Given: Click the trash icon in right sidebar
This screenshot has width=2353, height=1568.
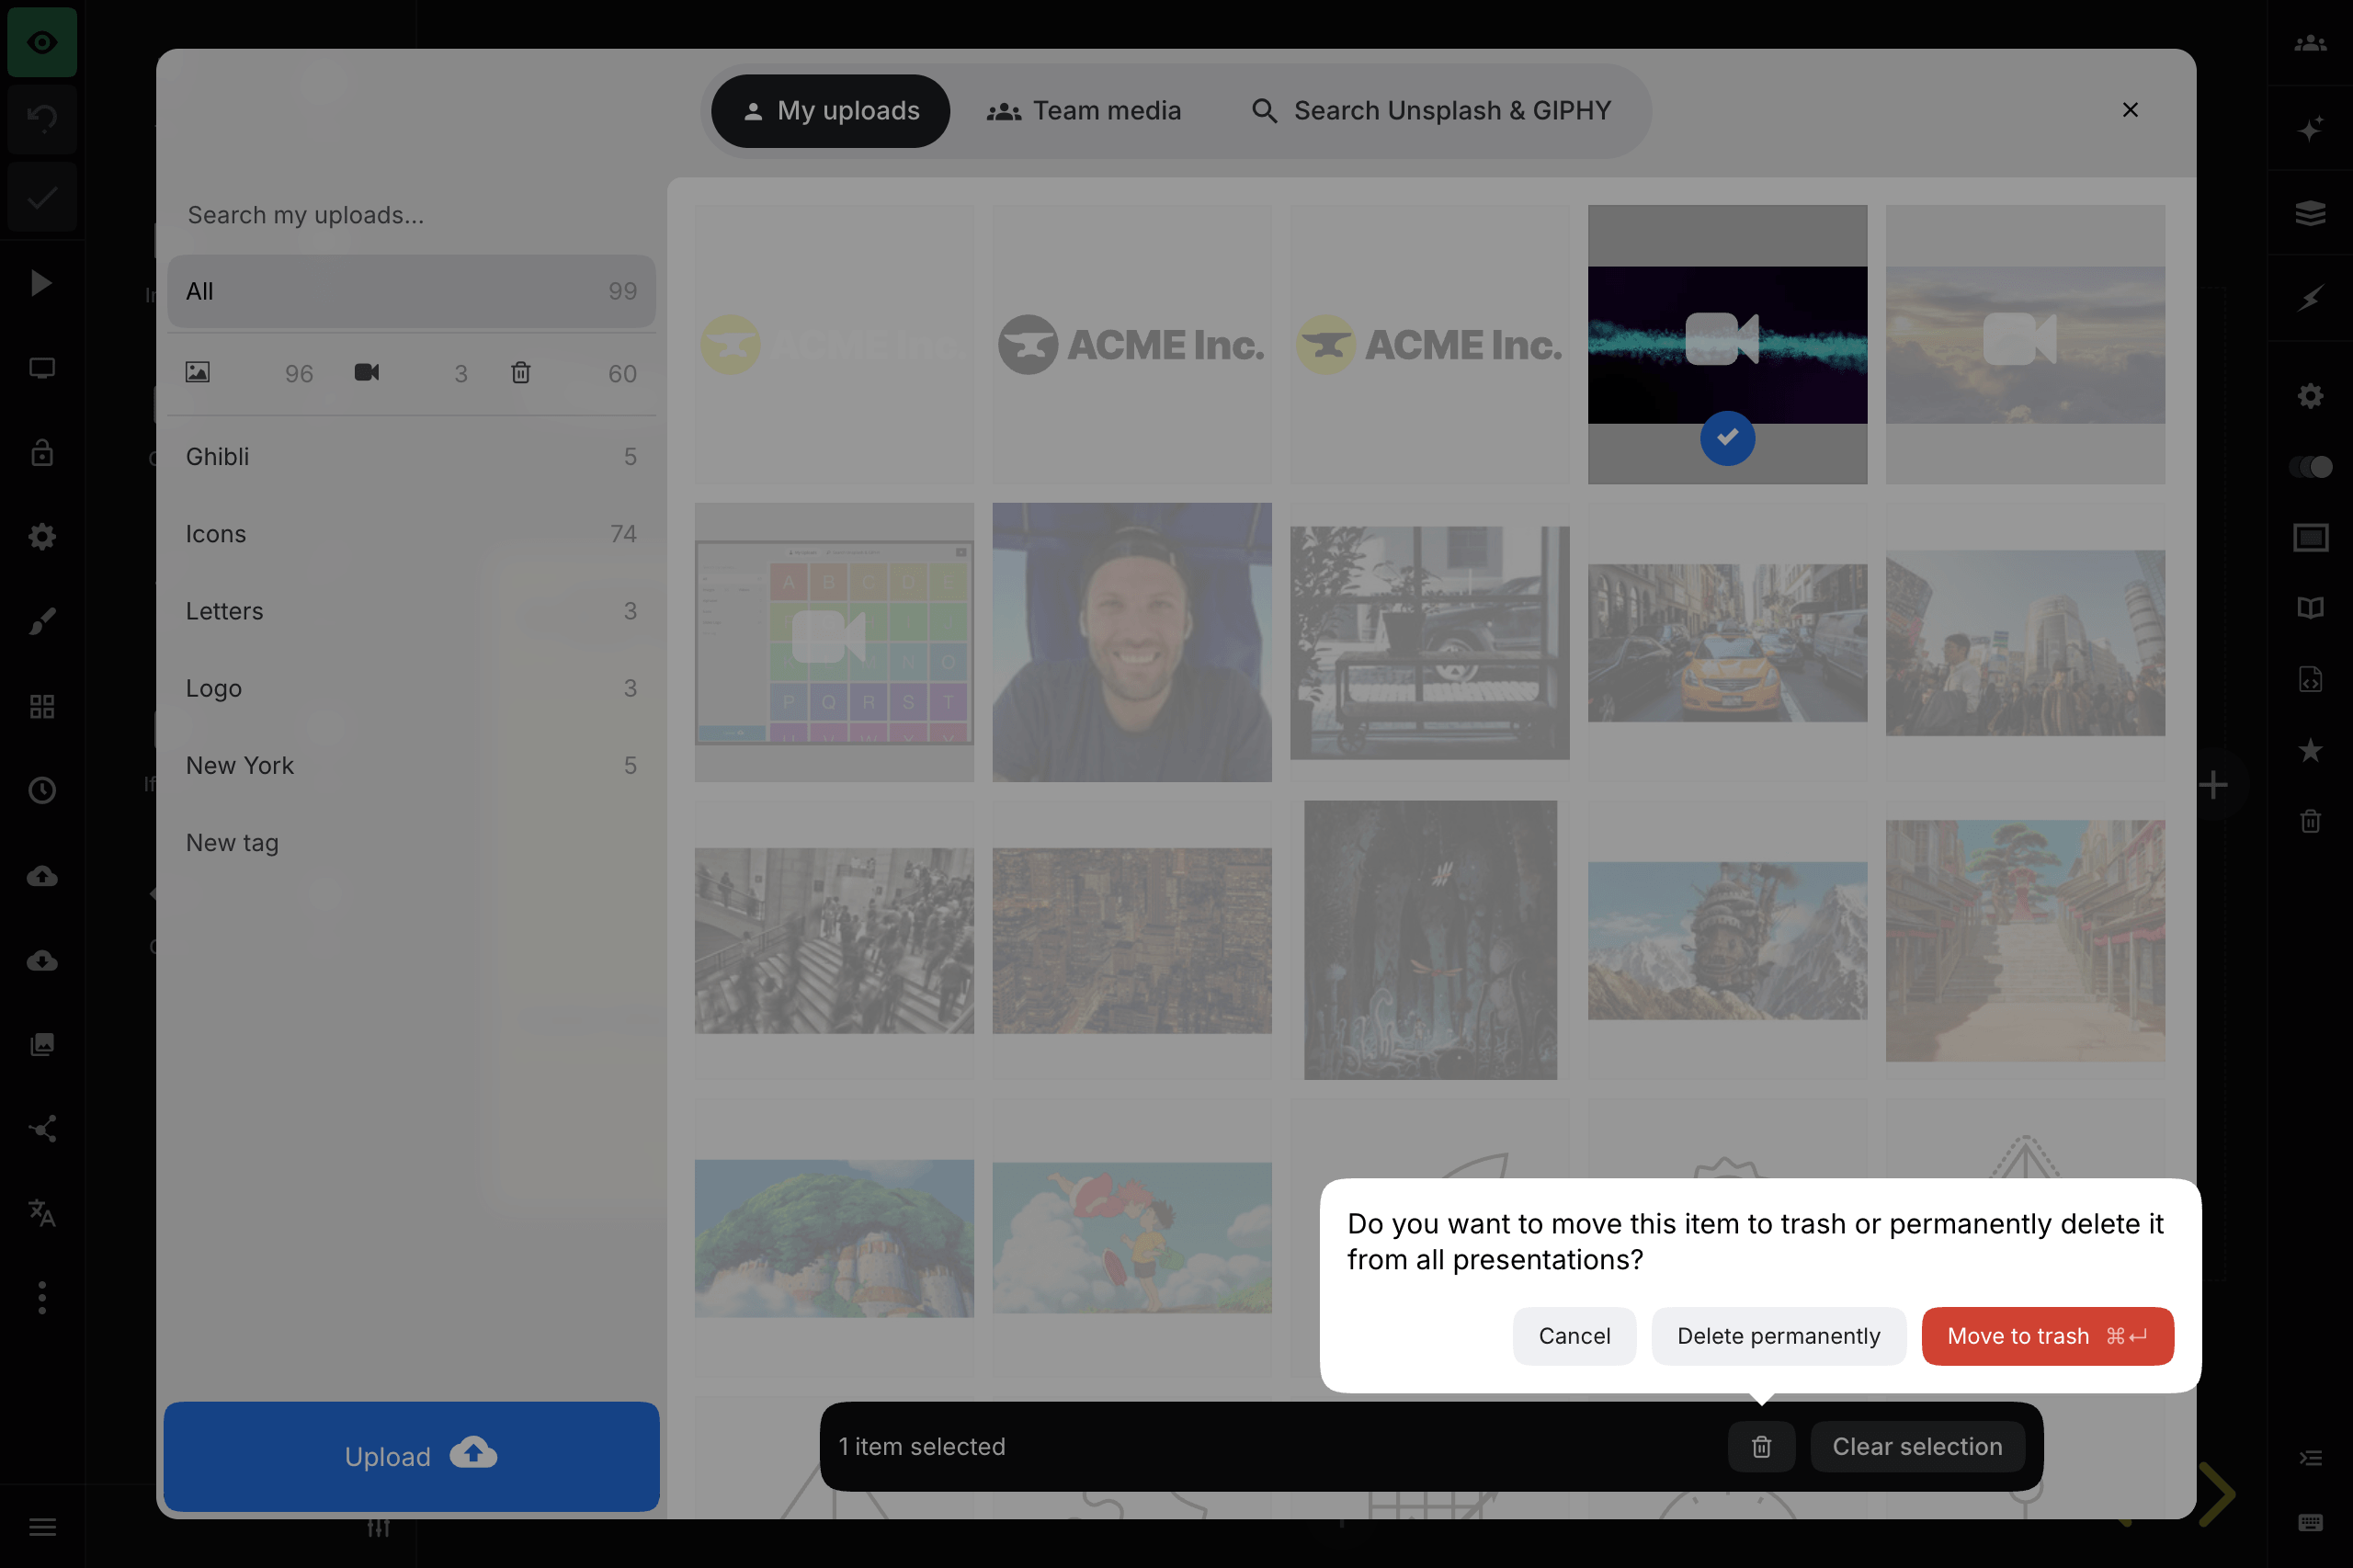Looking at the screenshot, I should (2310, 821).
